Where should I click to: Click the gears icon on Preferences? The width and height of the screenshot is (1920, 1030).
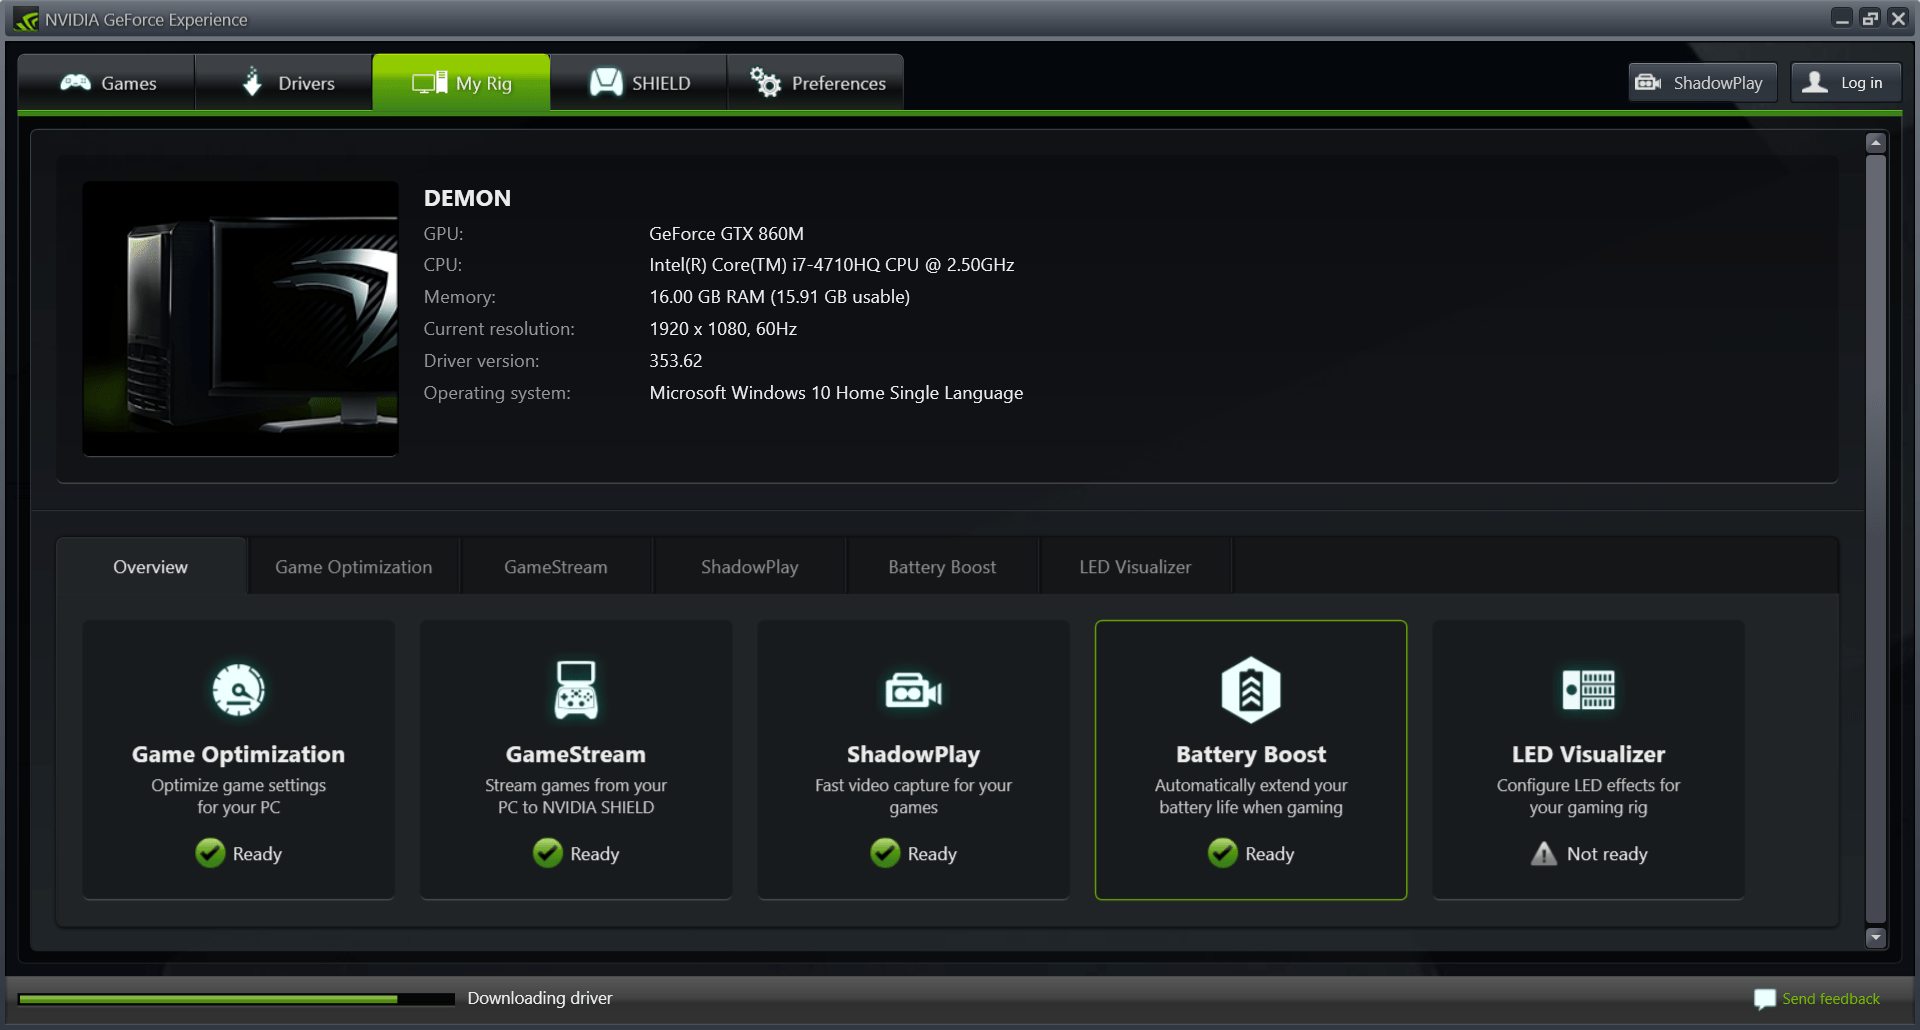(x=765, y=82)
